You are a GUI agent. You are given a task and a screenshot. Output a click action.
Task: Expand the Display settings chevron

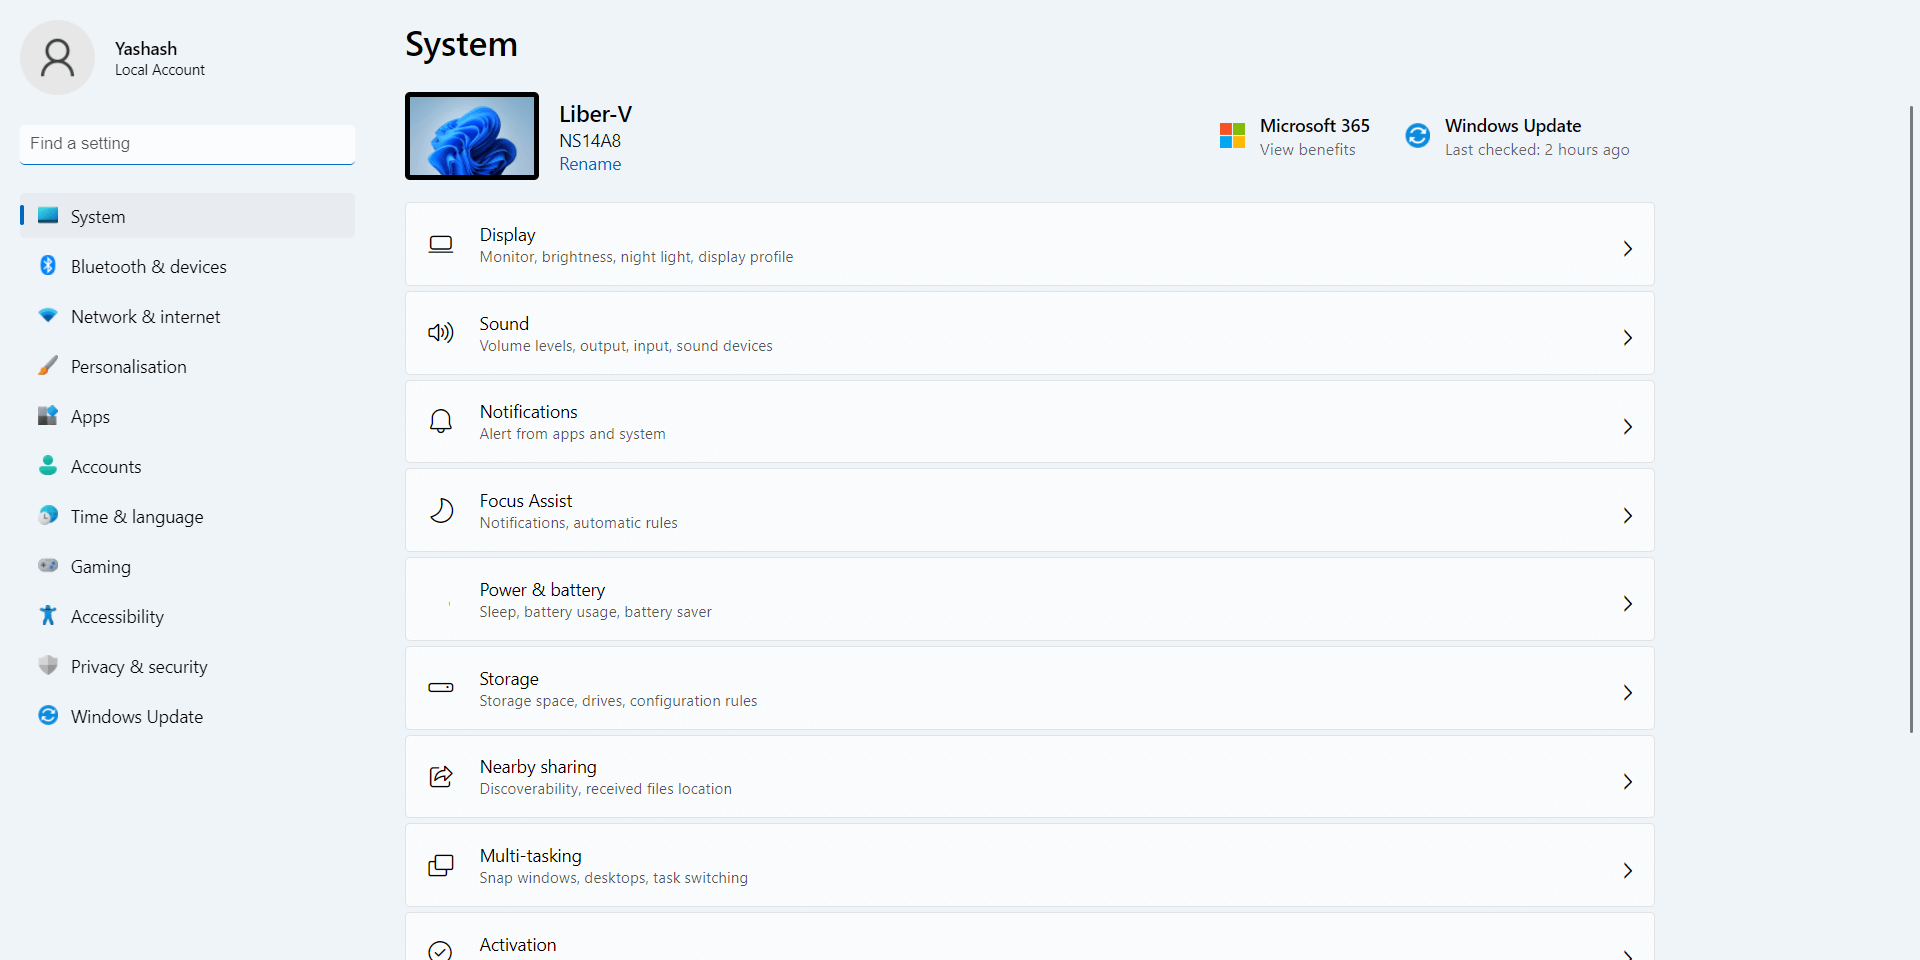pyautogui.click(x=1628, y=248)
